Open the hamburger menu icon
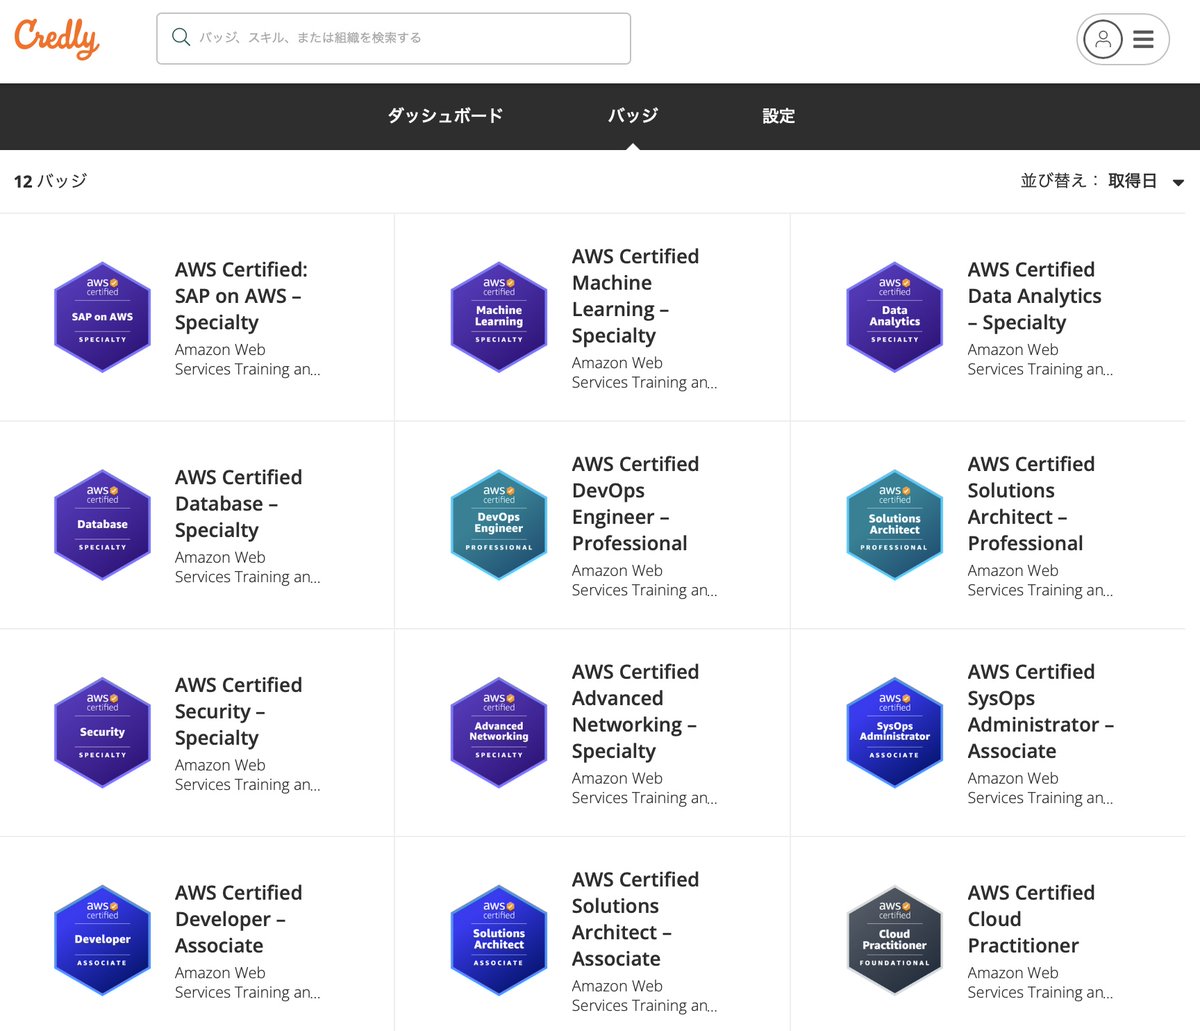The image size is (1200, 1031). point(1144,39)
